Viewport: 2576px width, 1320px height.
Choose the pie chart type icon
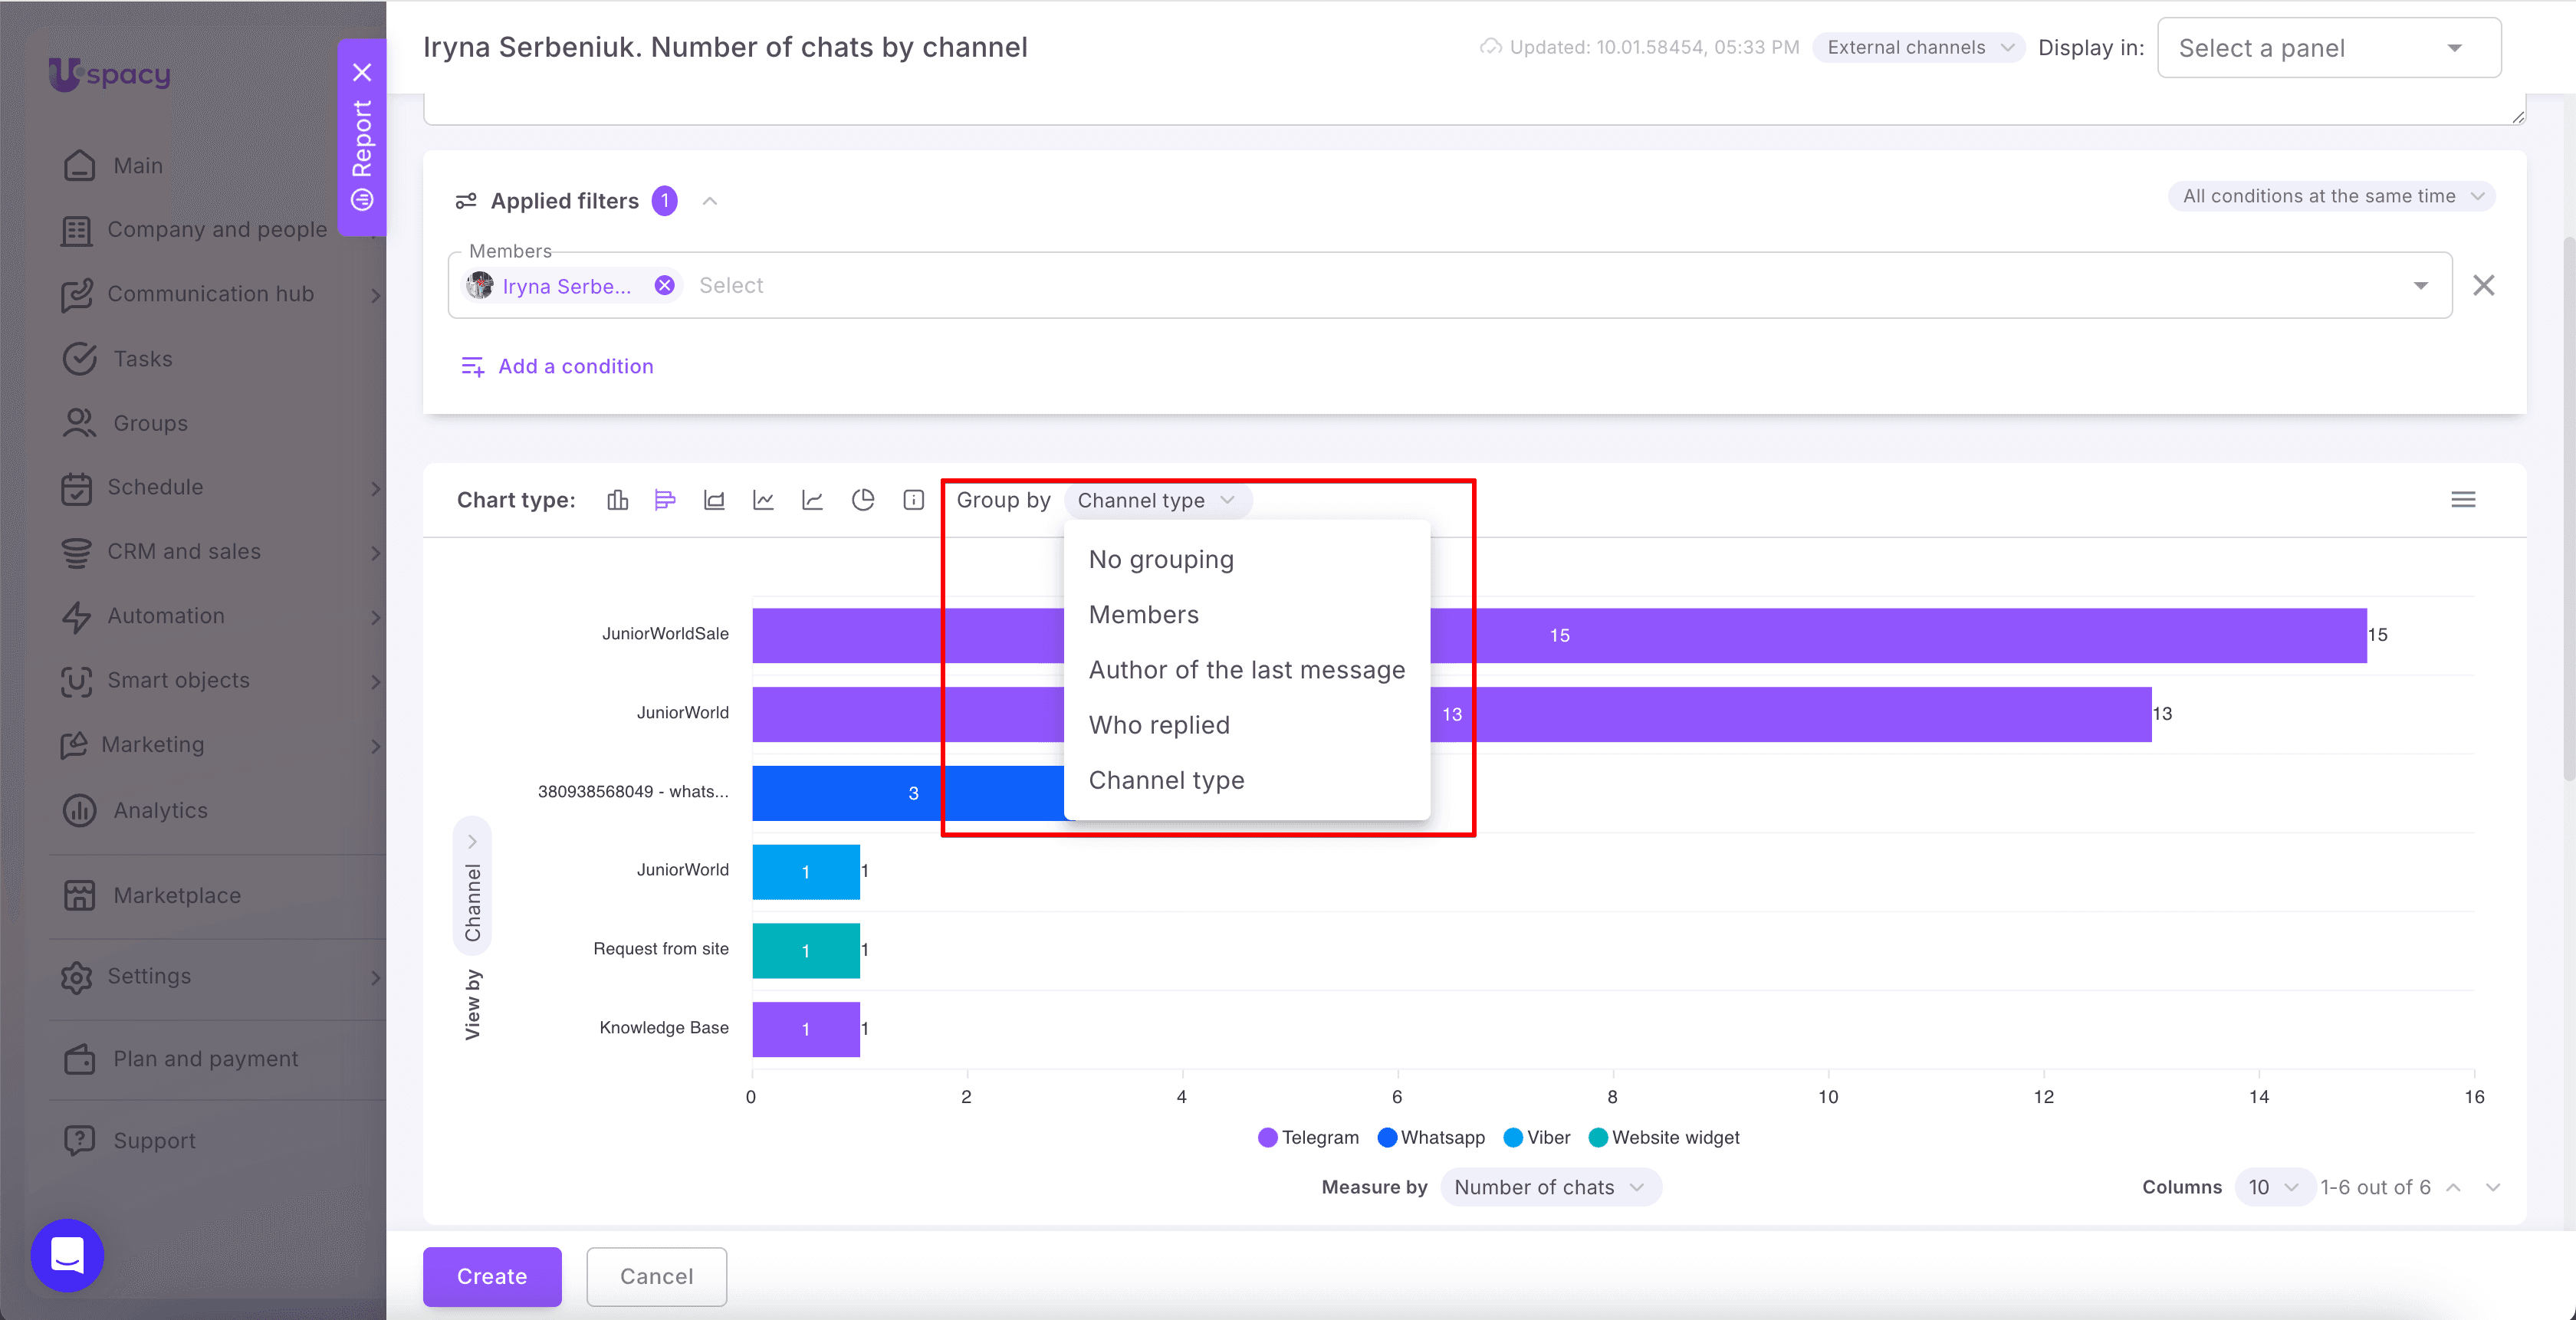click(863, 500)
